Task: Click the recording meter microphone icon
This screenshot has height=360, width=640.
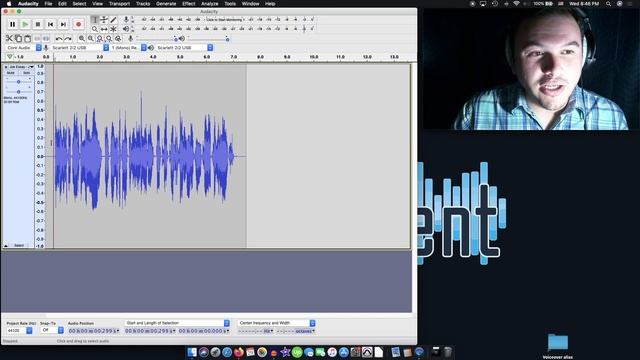Action: pos(126,20)
